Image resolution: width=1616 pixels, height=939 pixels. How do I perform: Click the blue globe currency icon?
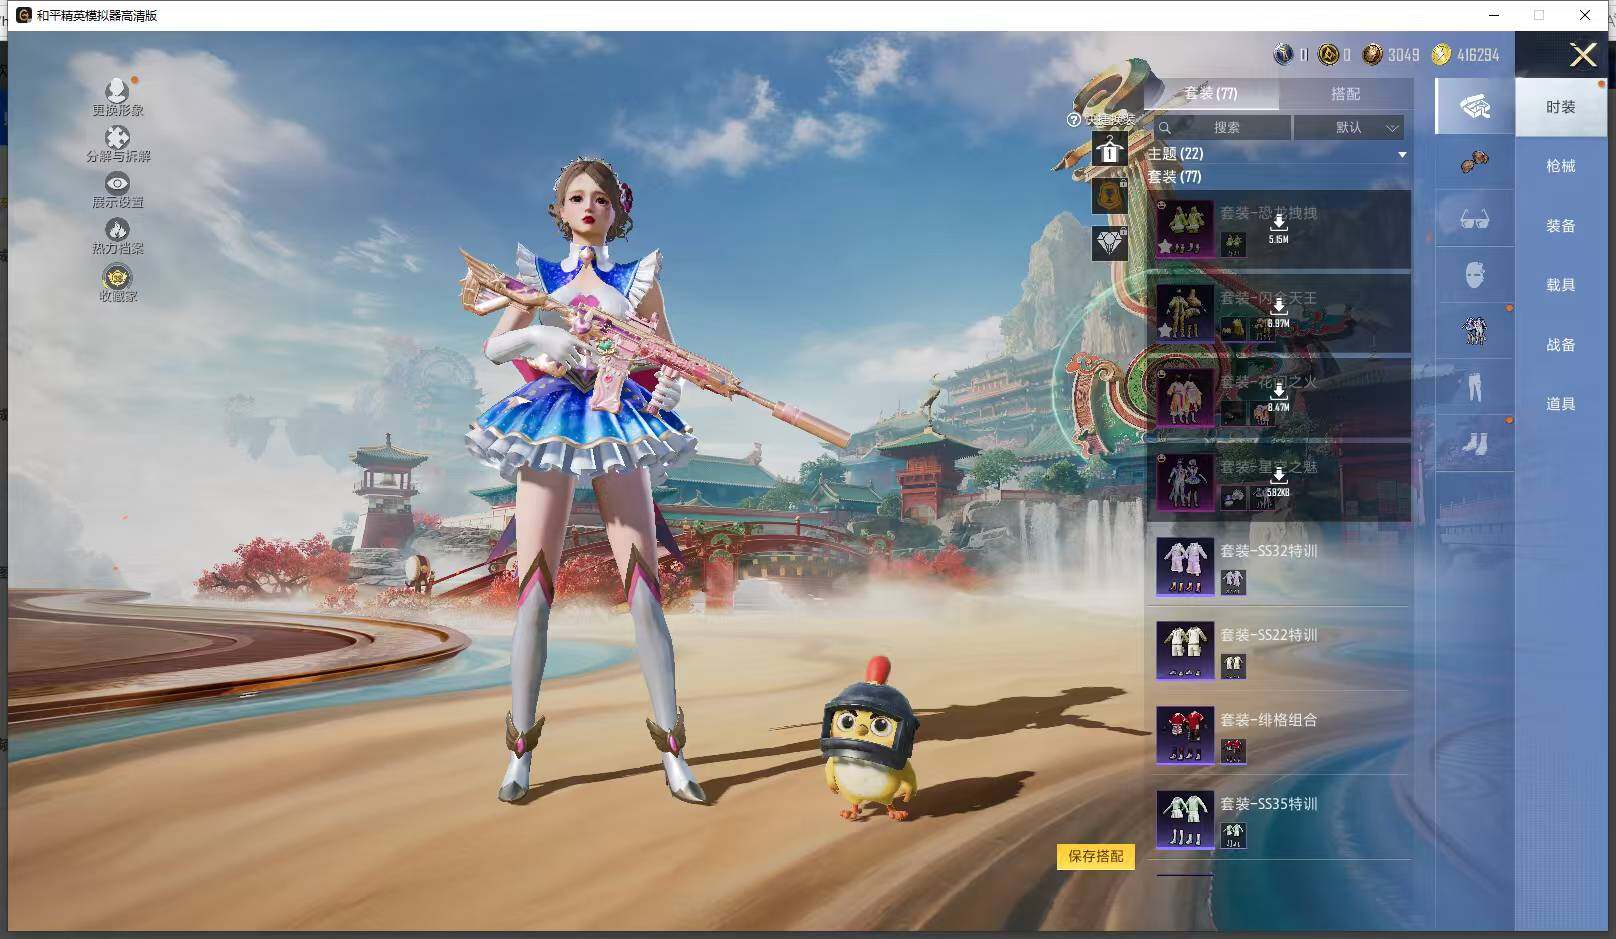1283,54
